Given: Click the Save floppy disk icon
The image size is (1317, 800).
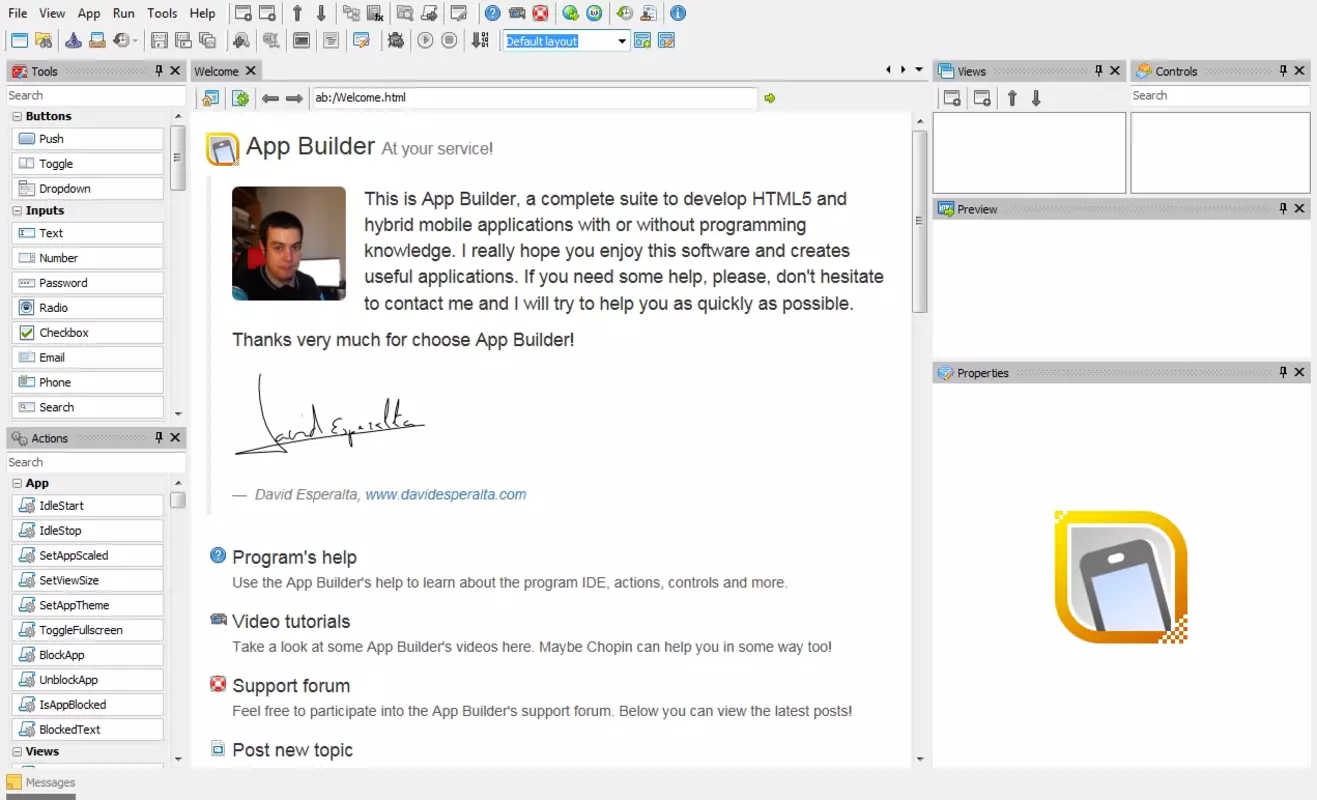Looking at the screenshot, I should (x=159, y=41).
